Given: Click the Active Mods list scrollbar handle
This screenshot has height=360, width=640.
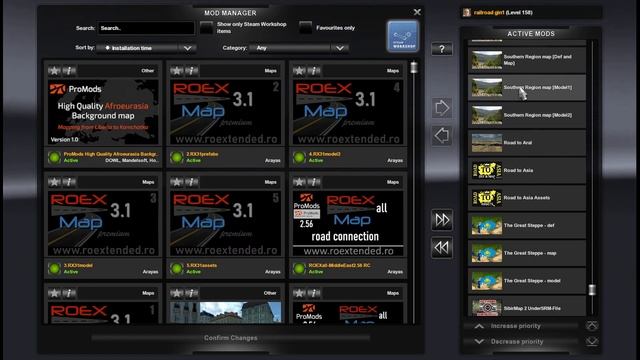Looking at the screenshot, I should point(592,290).
